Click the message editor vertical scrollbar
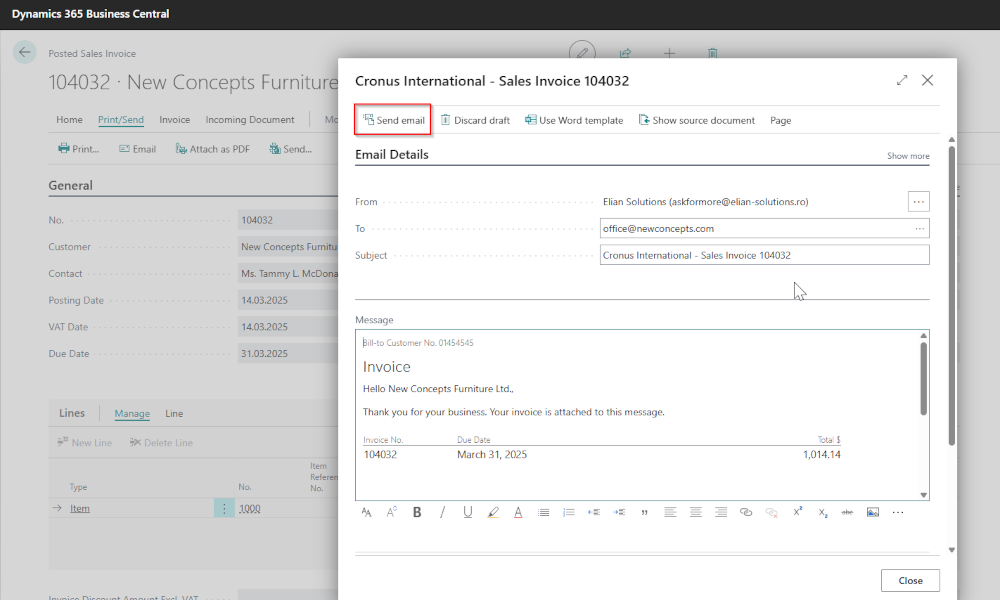 pyautogui.click(x=923, y=379)
